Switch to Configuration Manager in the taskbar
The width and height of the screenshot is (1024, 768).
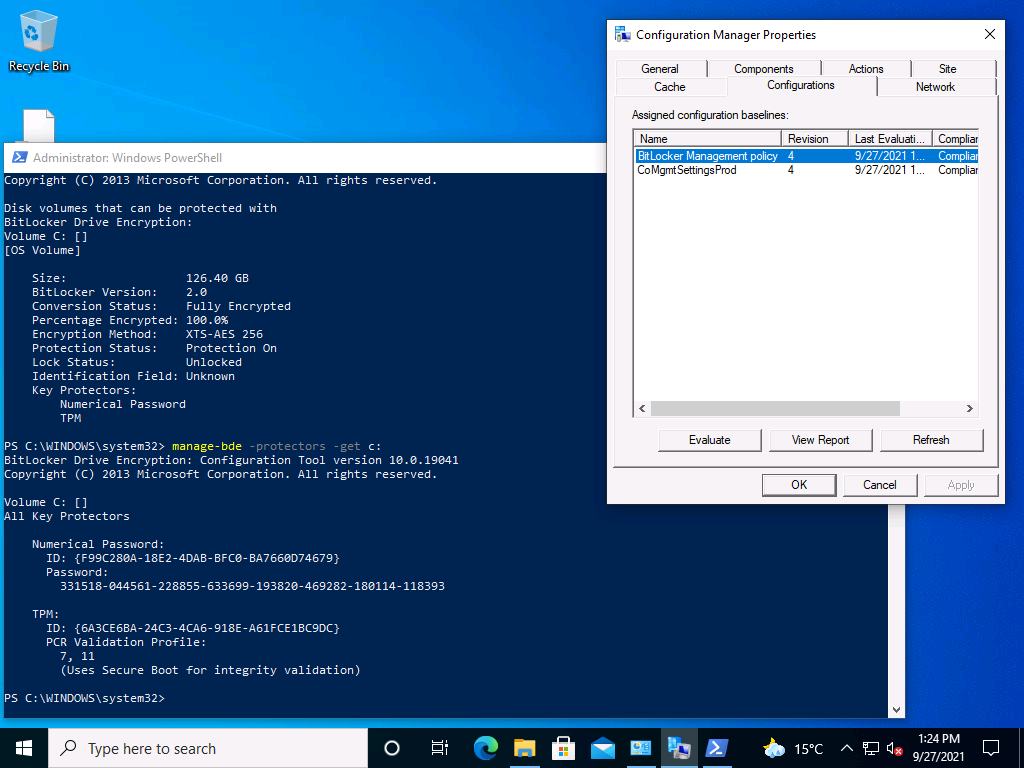[x=679, y=748]
